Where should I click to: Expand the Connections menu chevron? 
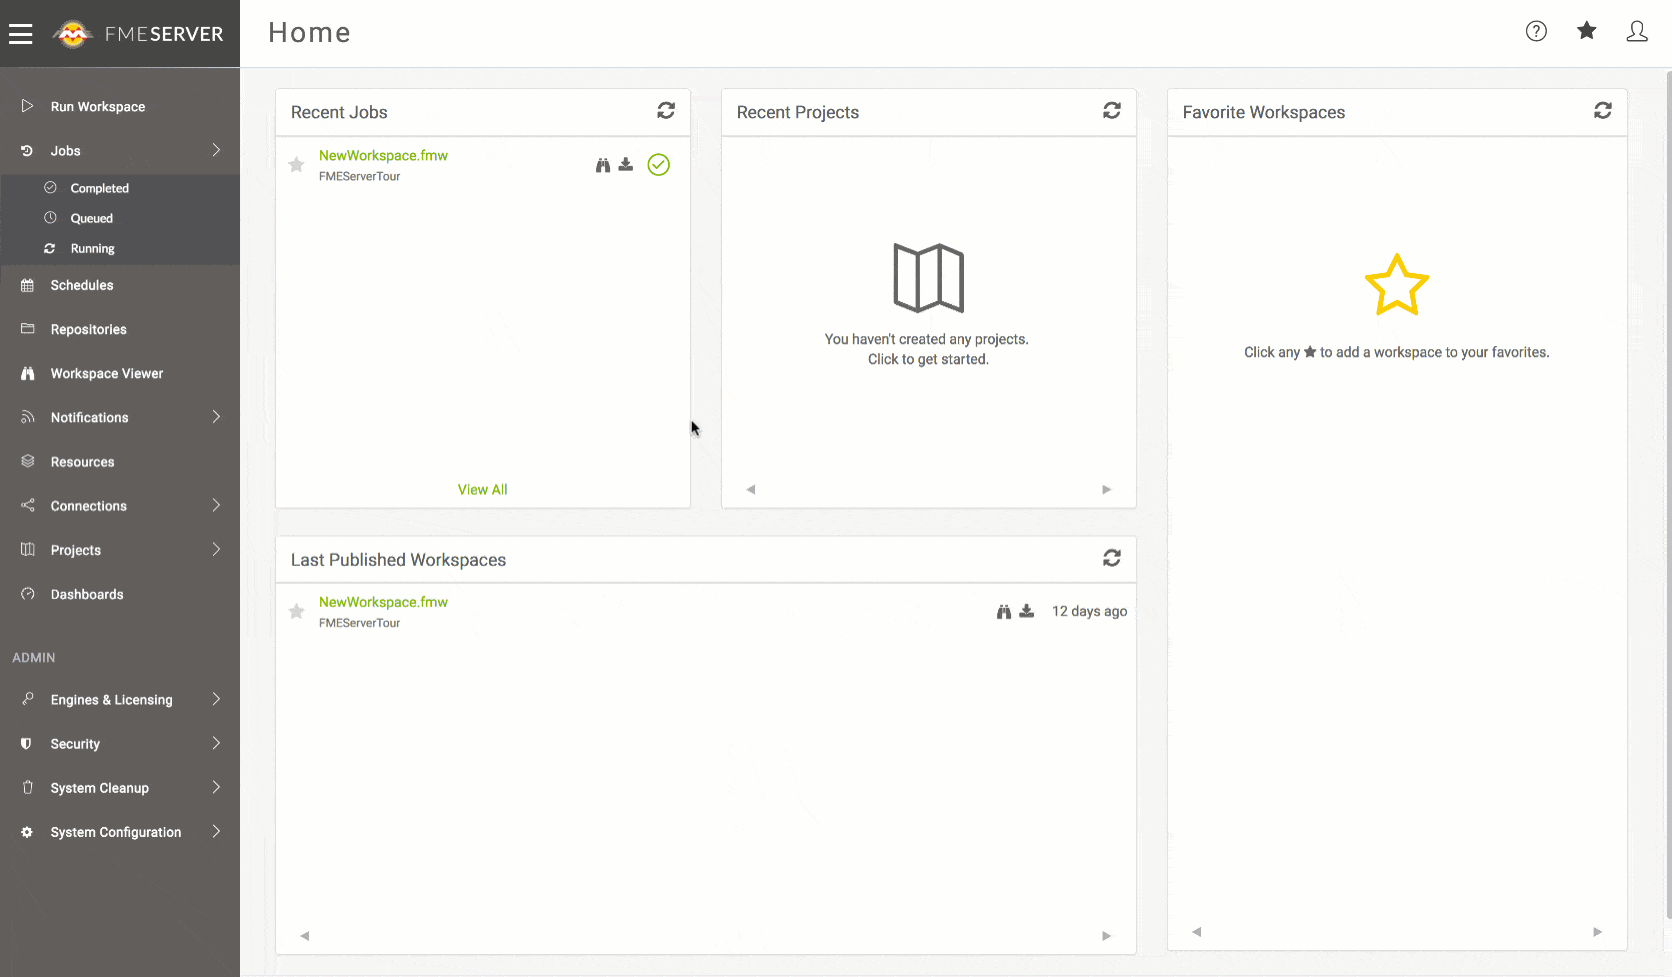point(216,505)
